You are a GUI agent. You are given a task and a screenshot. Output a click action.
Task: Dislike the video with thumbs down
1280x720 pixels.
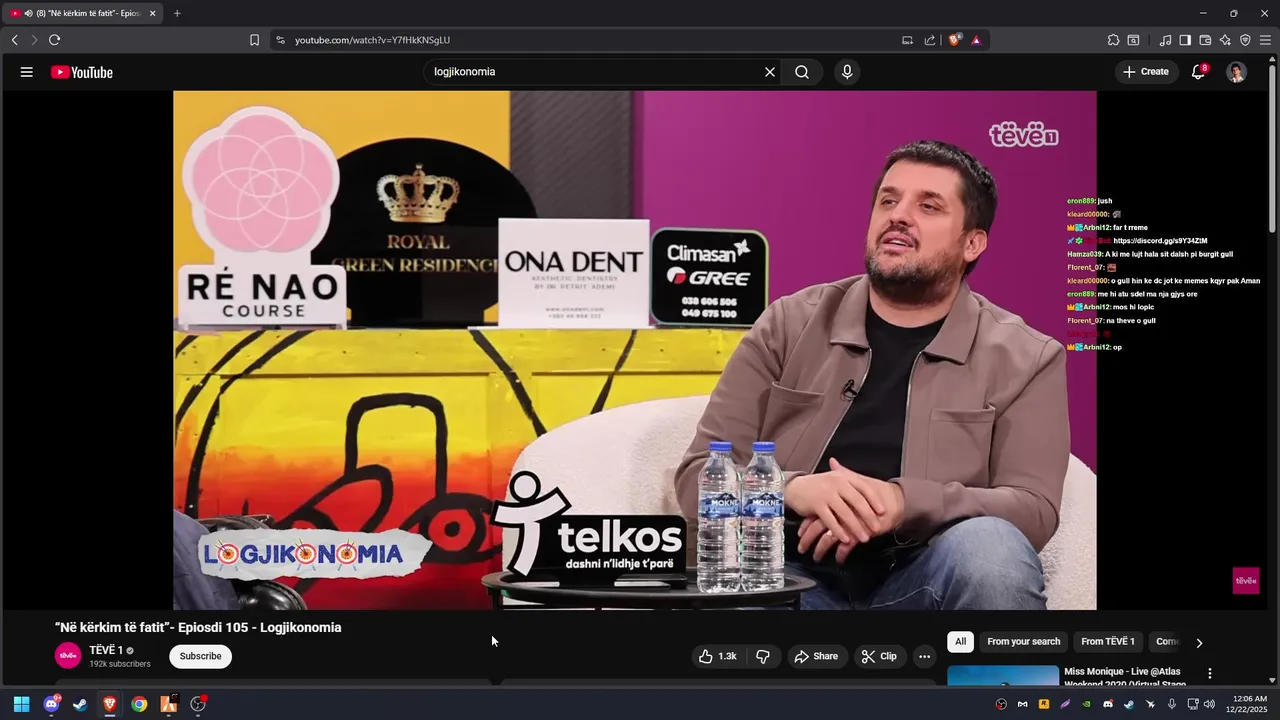[763, 656]
